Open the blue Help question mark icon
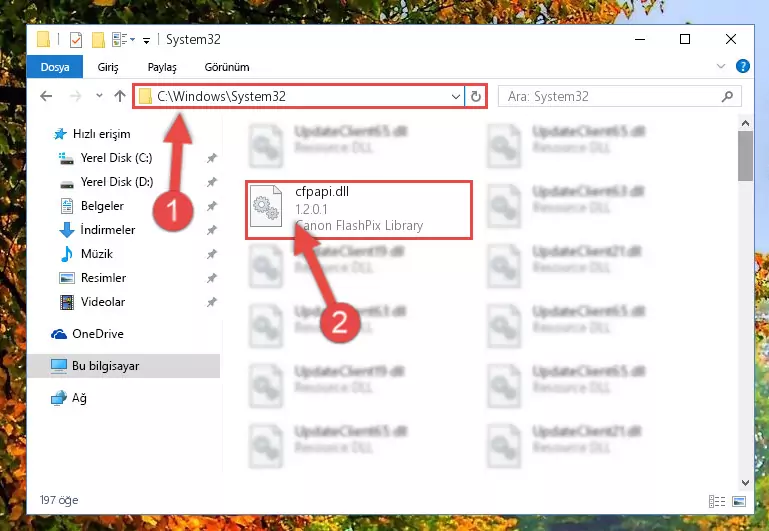Viewport: 769px width, 531px height. [x=743, y=66]
